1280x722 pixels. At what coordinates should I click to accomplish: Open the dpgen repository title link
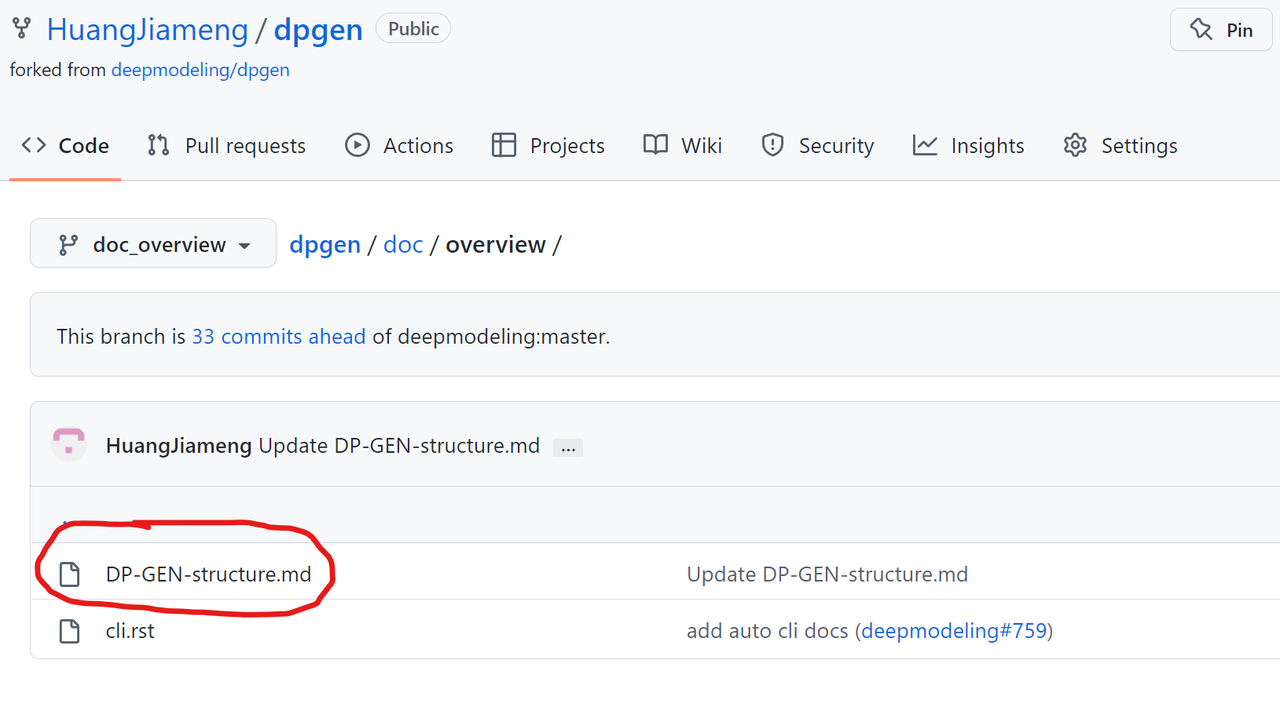[318, 29]
